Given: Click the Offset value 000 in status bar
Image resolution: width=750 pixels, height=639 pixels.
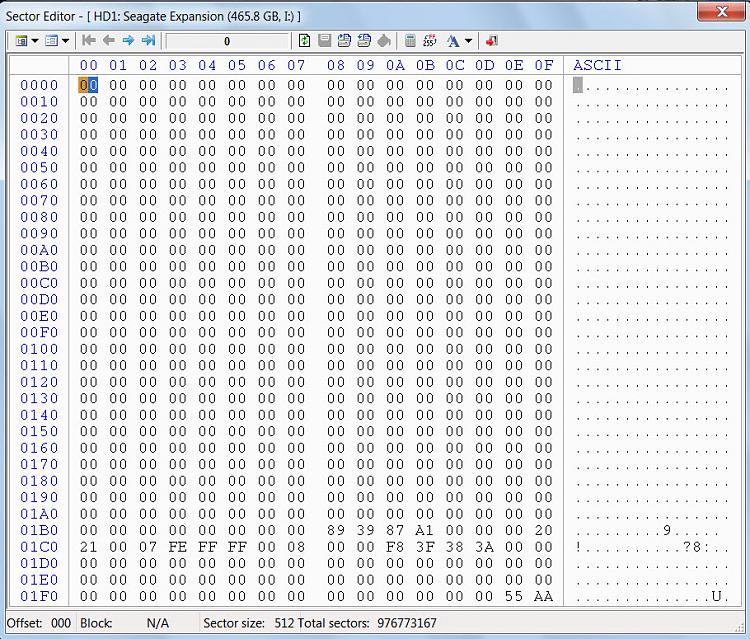Looking at the screenshot, I should coord(61,623).
